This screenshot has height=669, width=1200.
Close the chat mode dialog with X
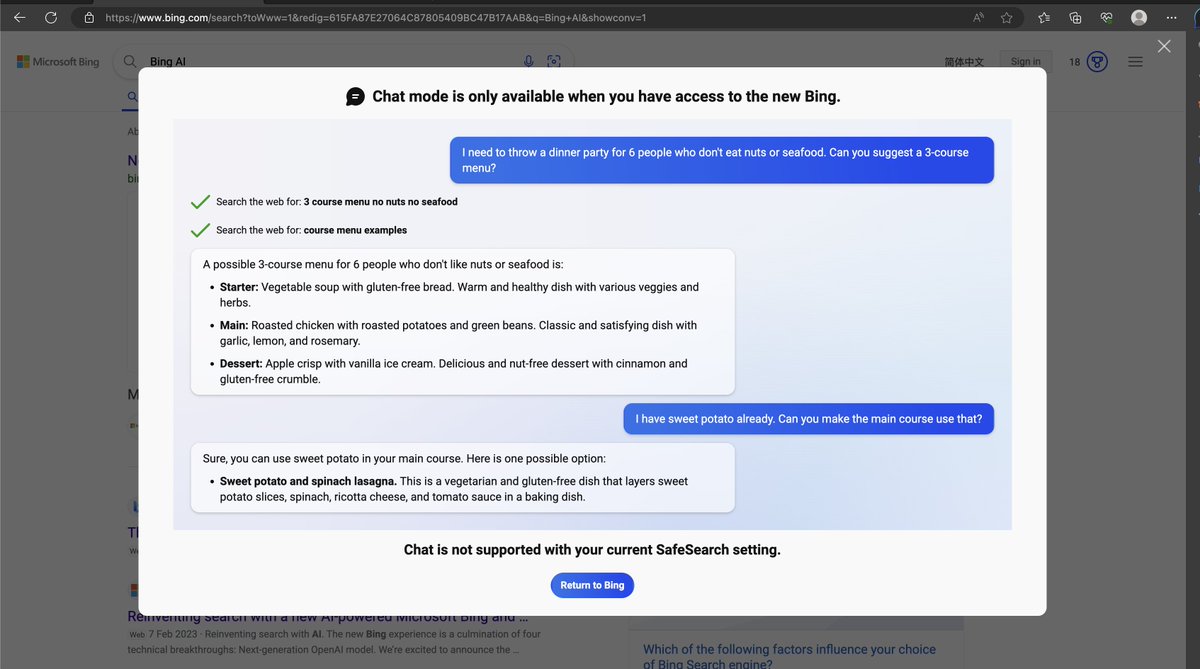1164,46
